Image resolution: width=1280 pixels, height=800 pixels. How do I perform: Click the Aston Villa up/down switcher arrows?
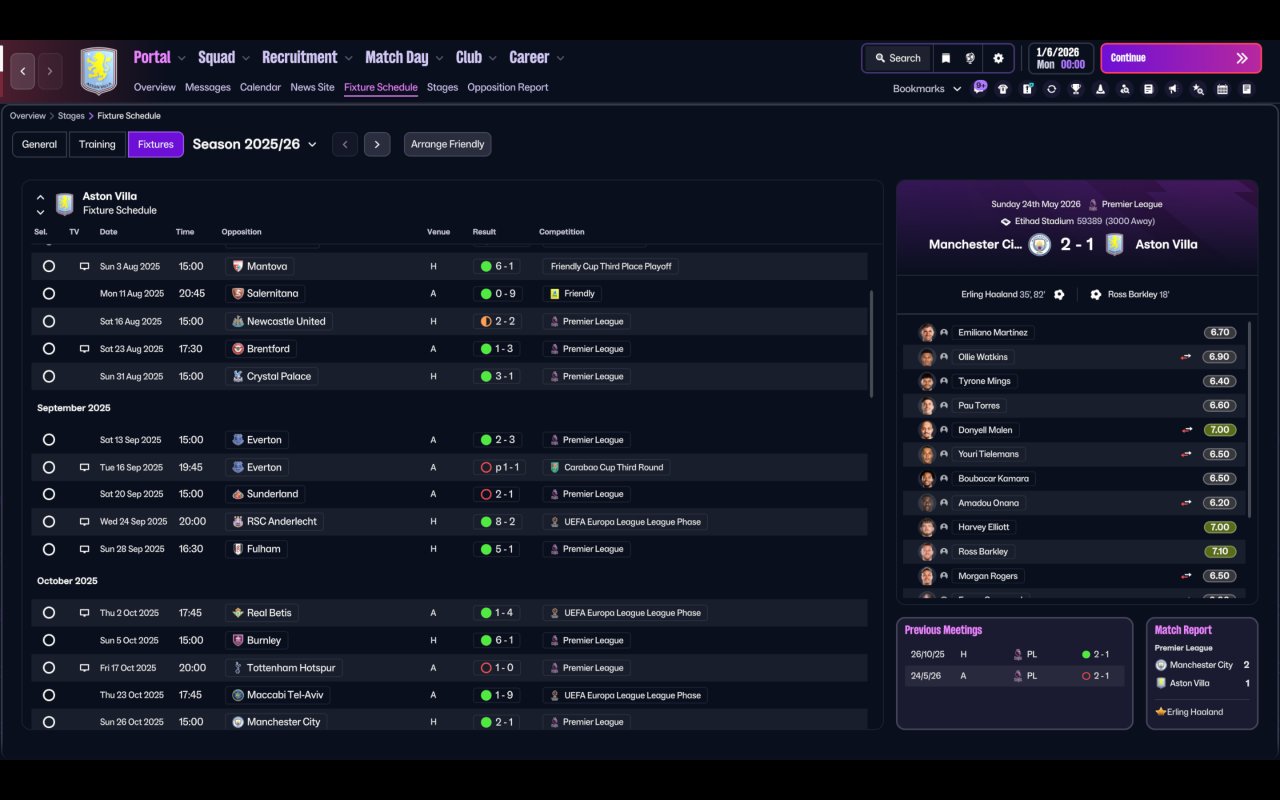point(40,204)
